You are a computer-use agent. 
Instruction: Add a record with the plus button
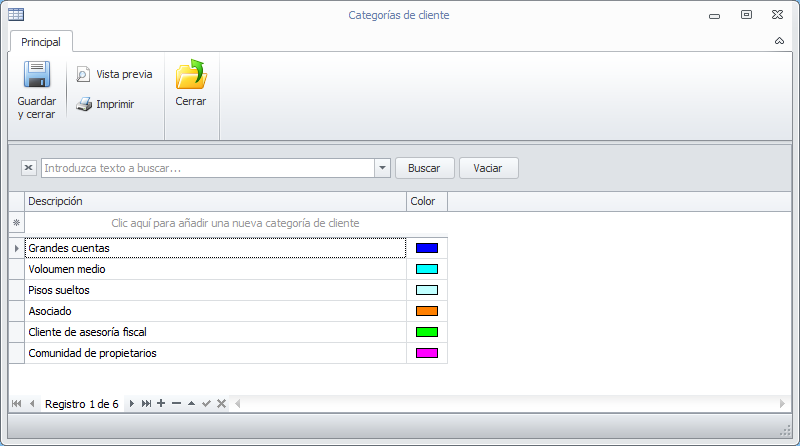[161, 403]
